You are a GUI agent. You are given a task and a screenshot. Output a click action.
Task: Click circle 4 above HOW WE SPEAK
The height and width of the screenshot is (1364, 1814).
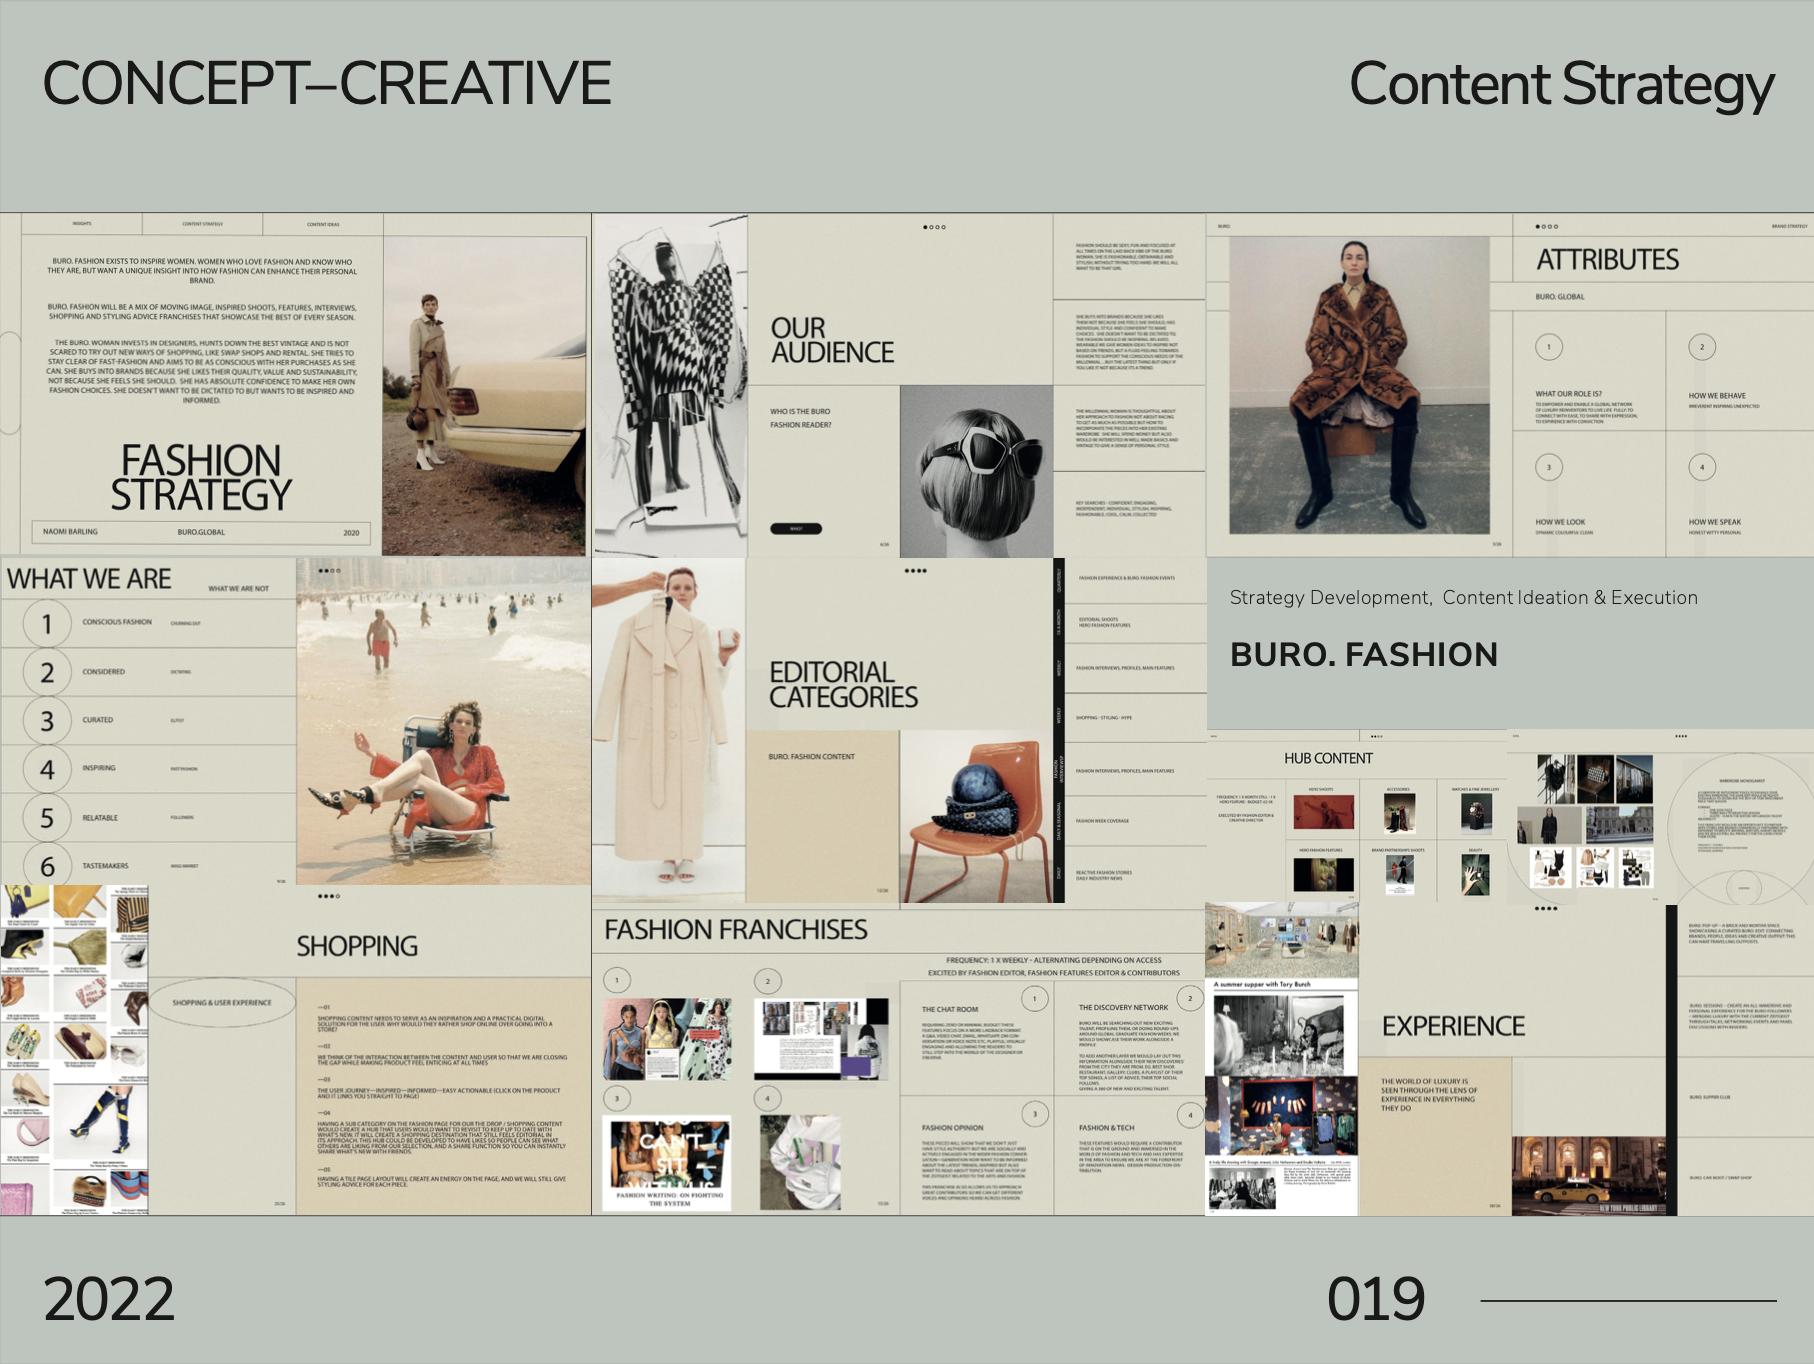coord(1702,467)
